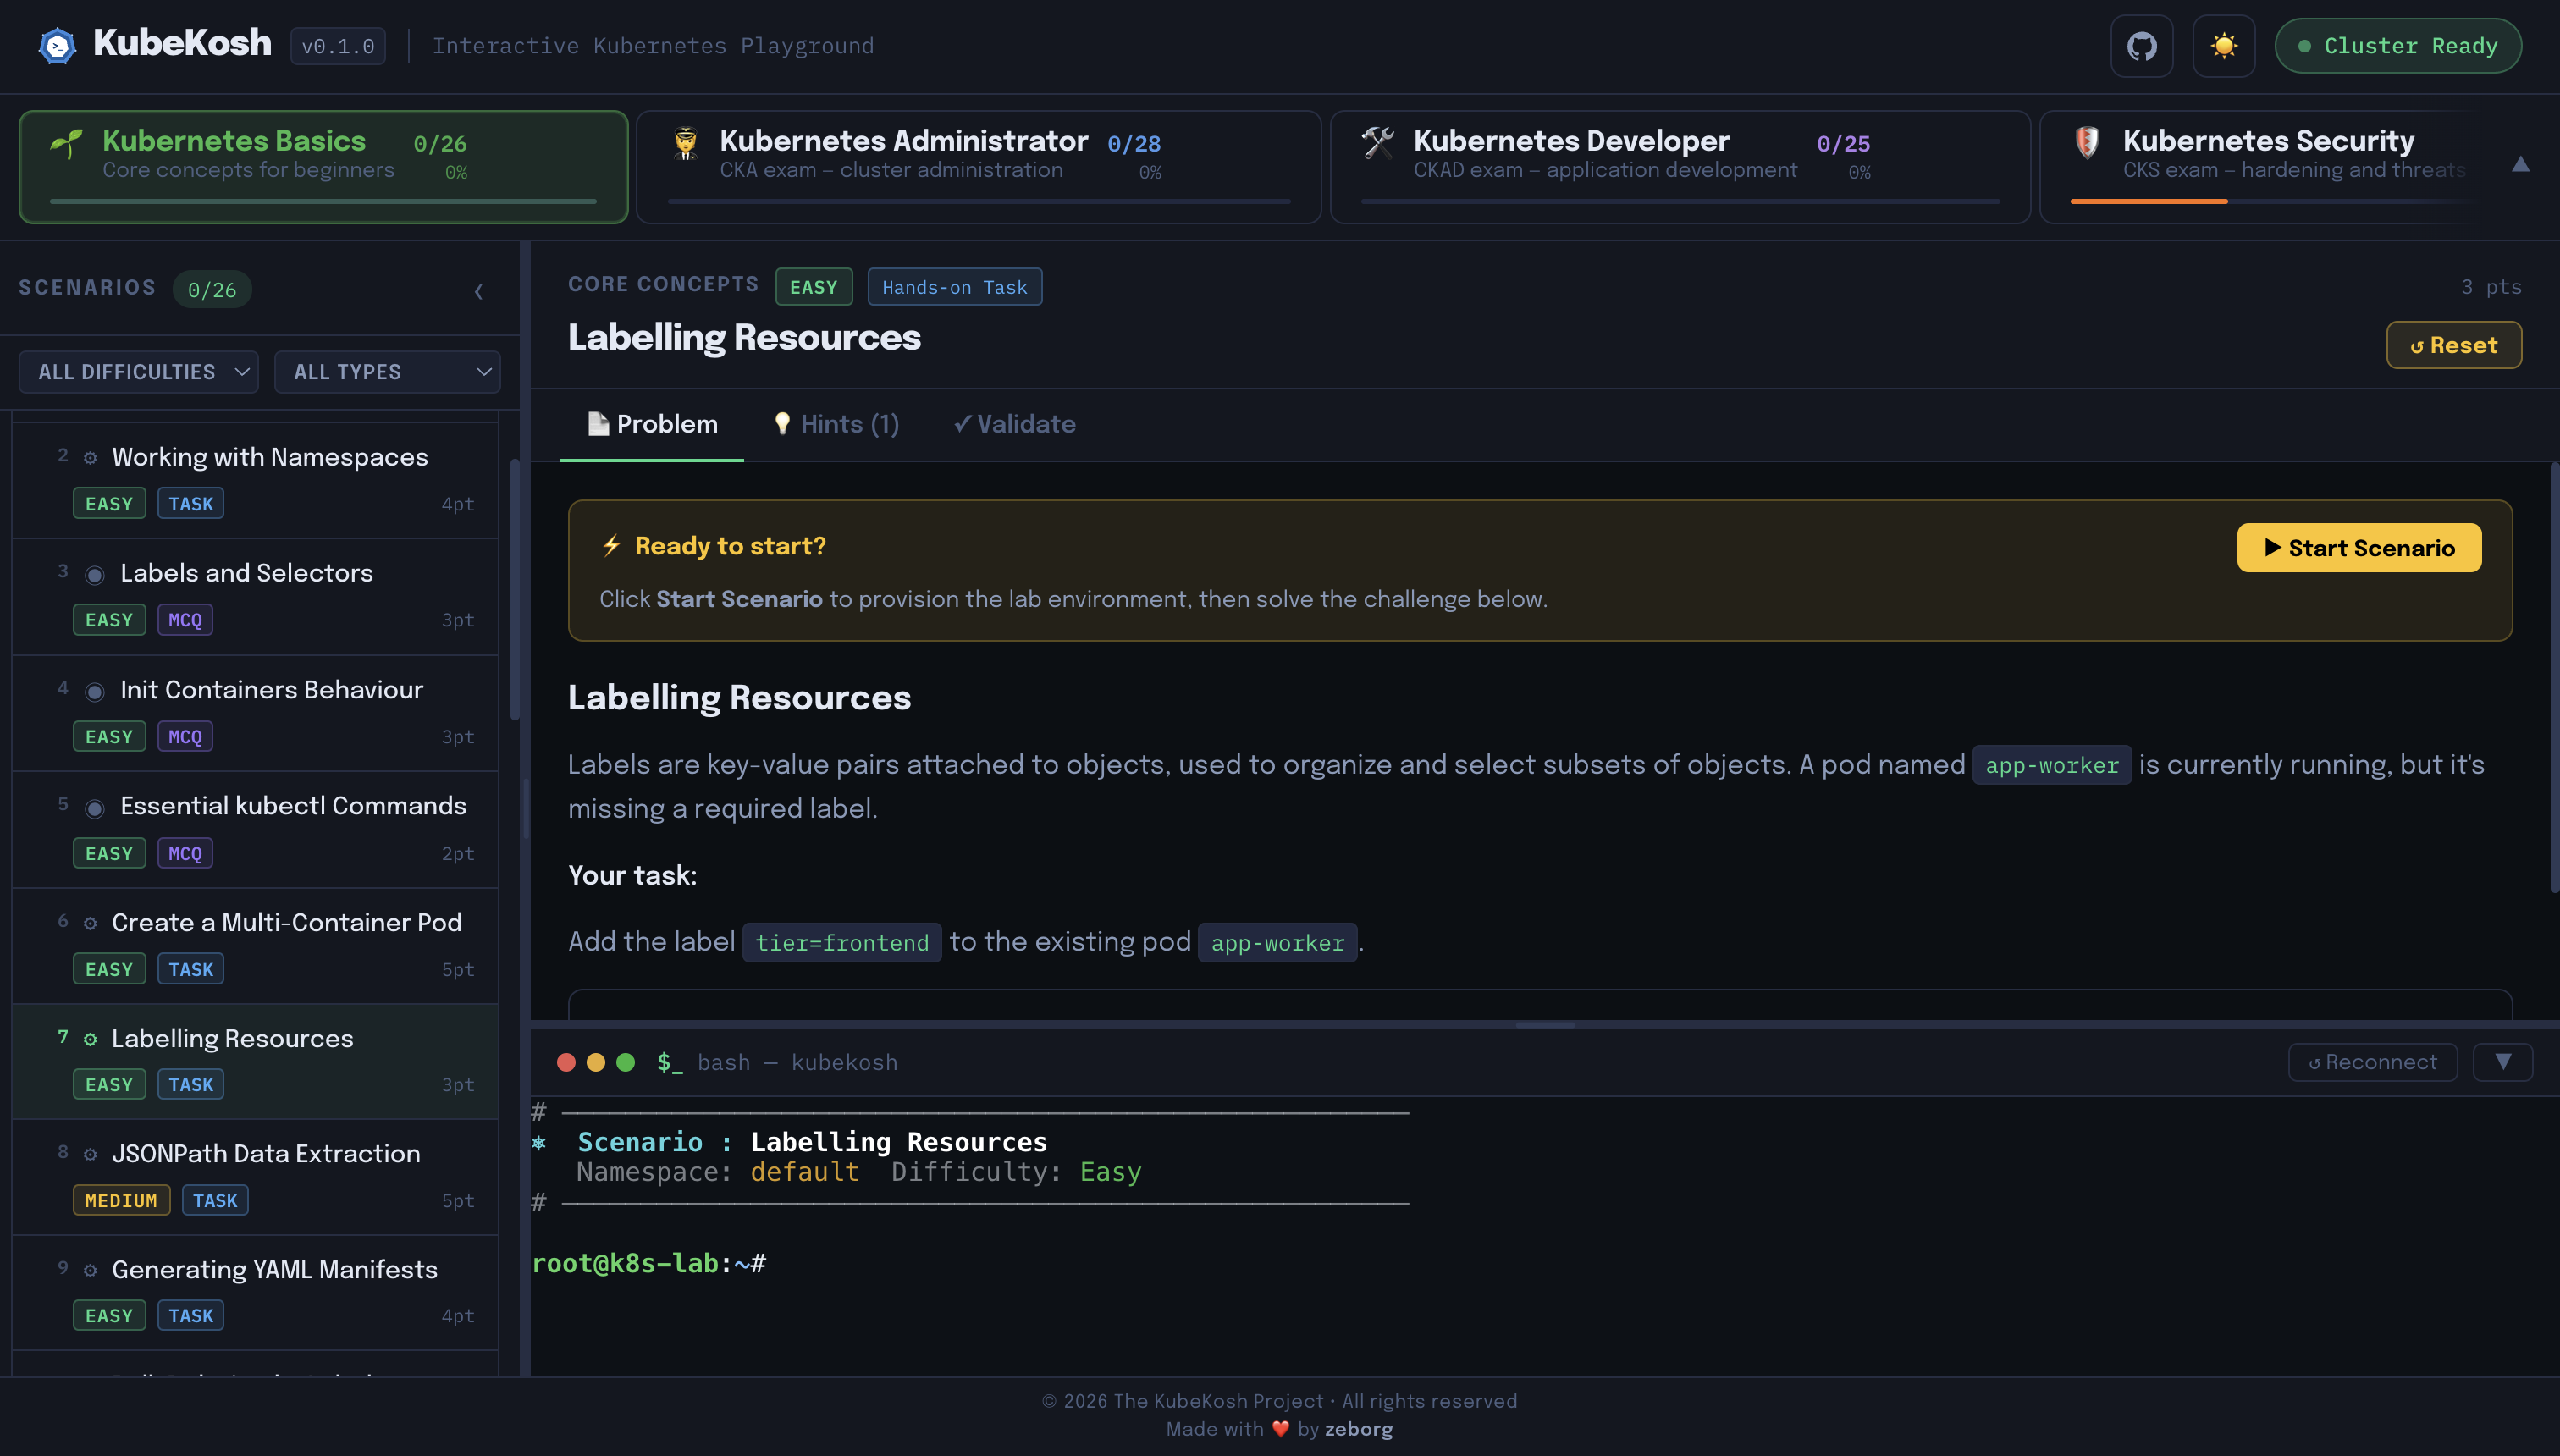The image size is (2560, 1456).
Task: Click the yellow terminal window dot
Action: click(596, 1063)
